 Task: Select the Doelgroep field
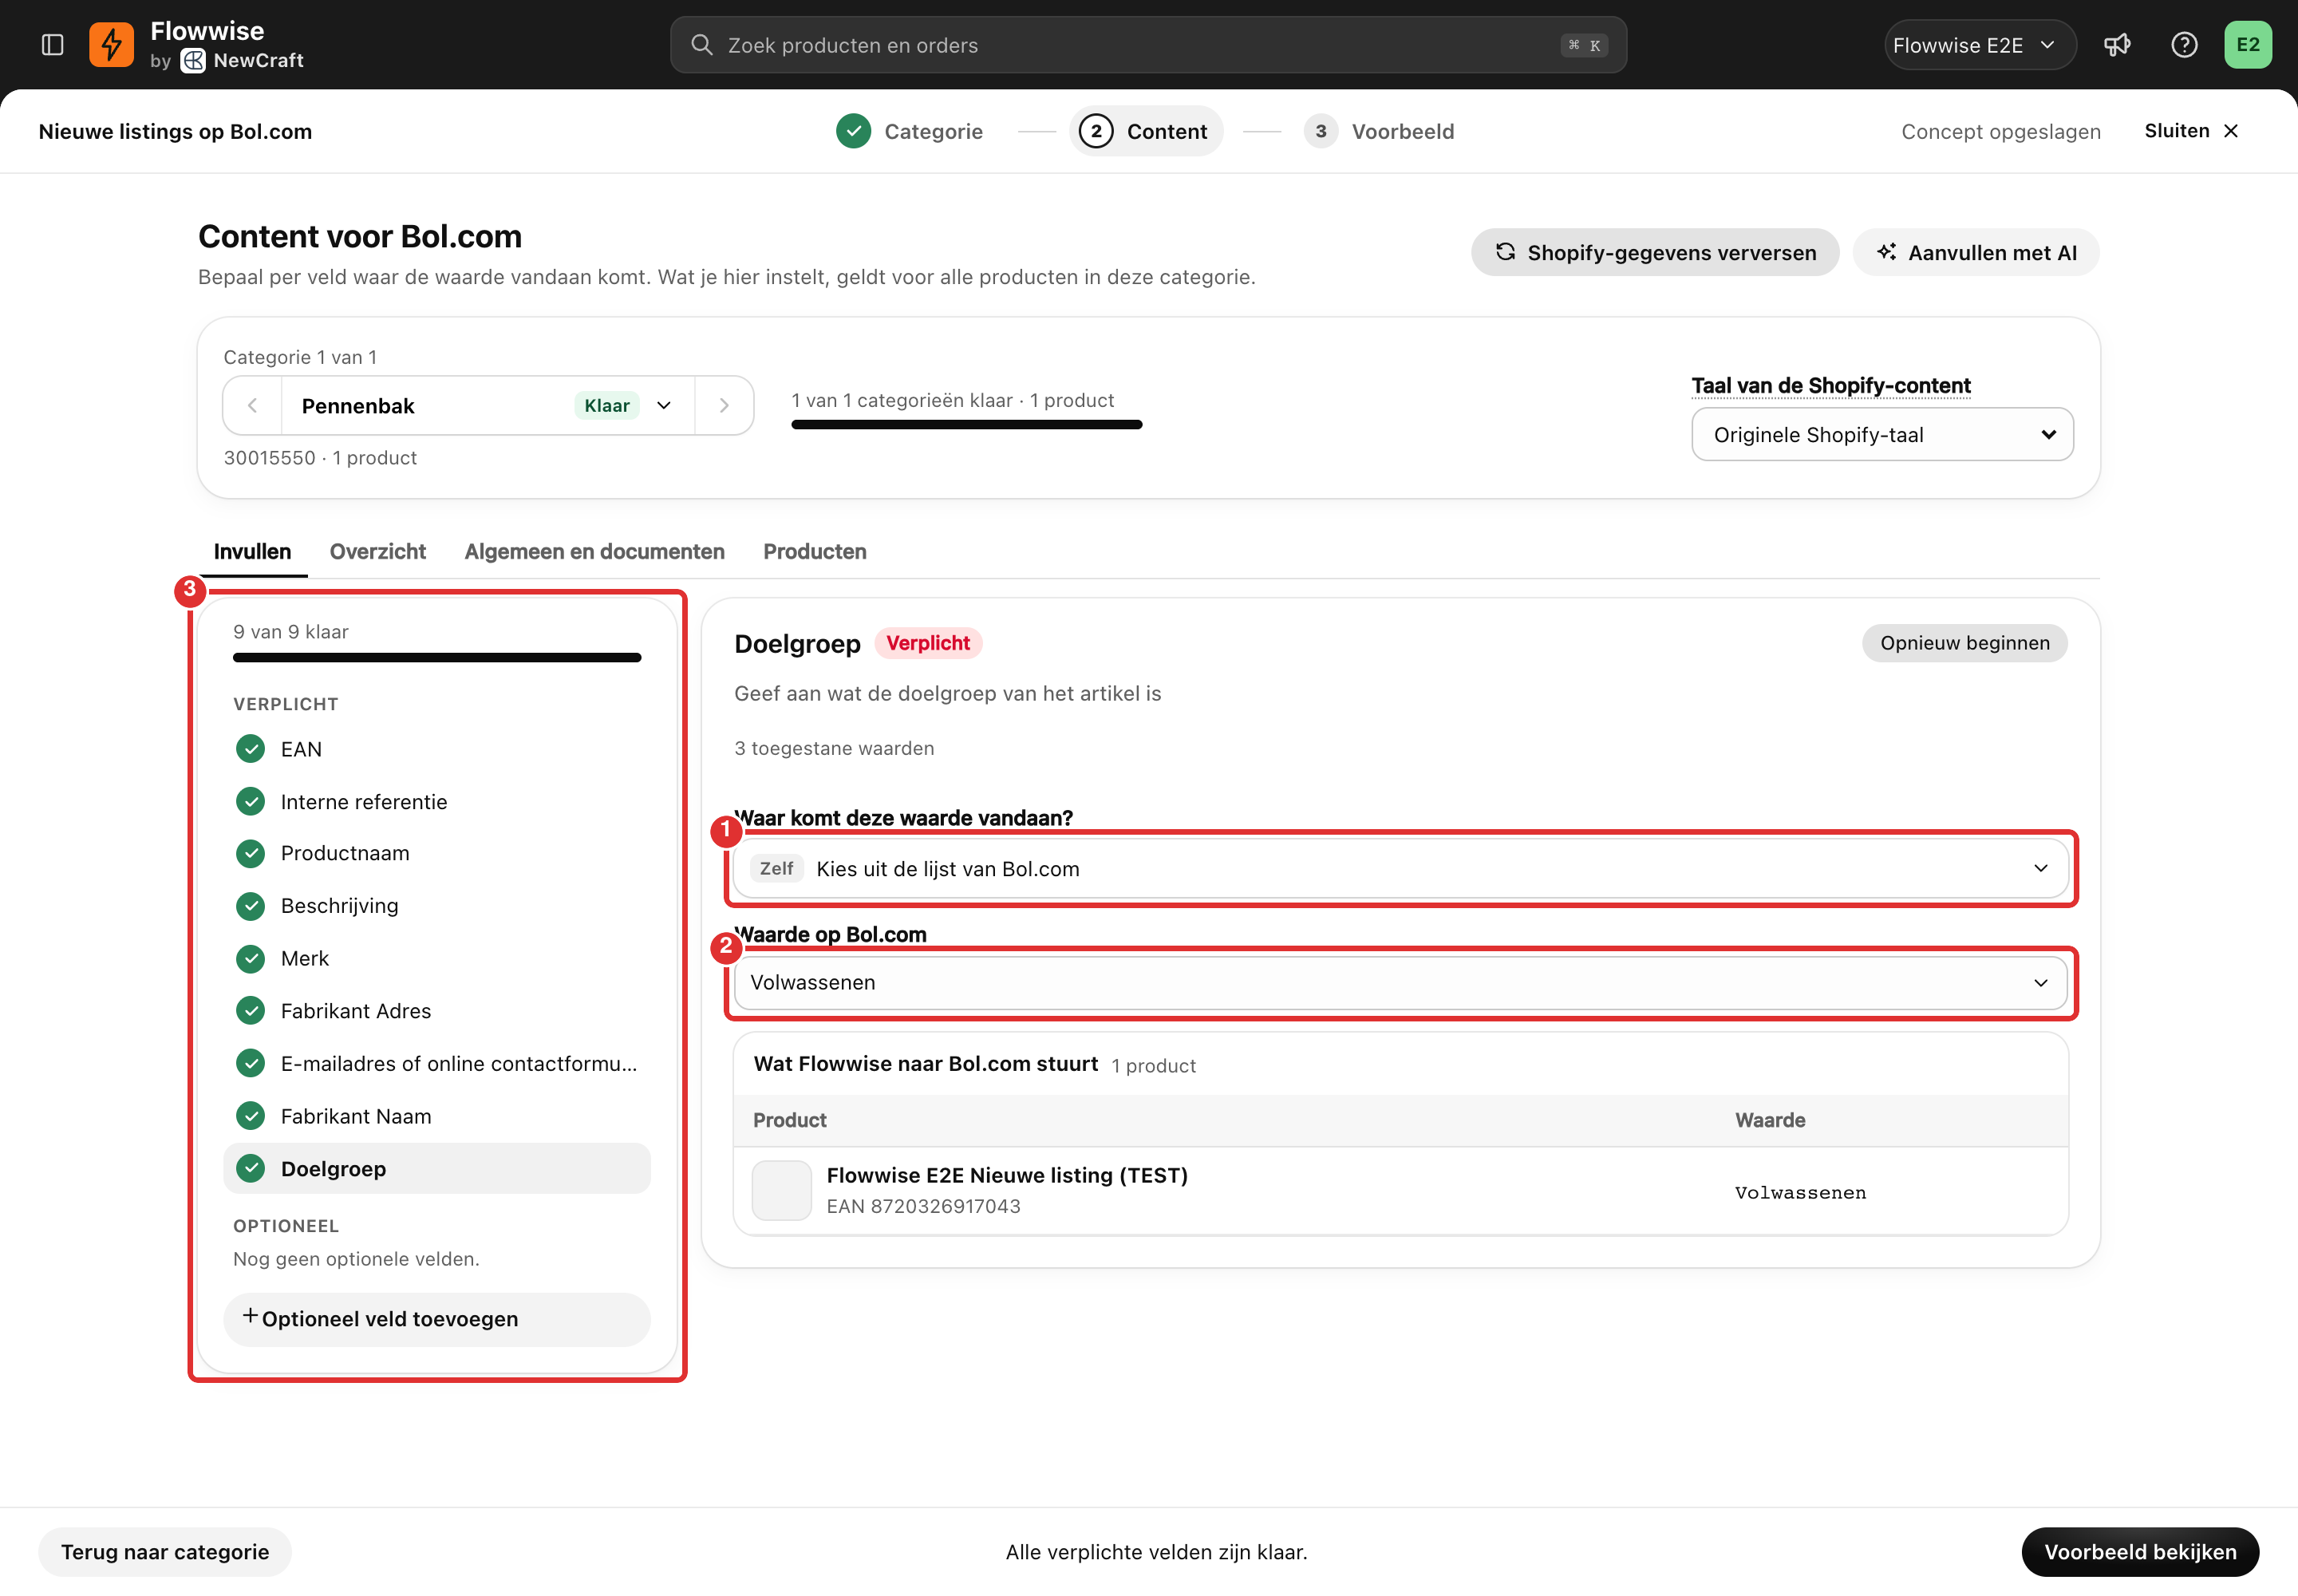[x=437, y=1169]
